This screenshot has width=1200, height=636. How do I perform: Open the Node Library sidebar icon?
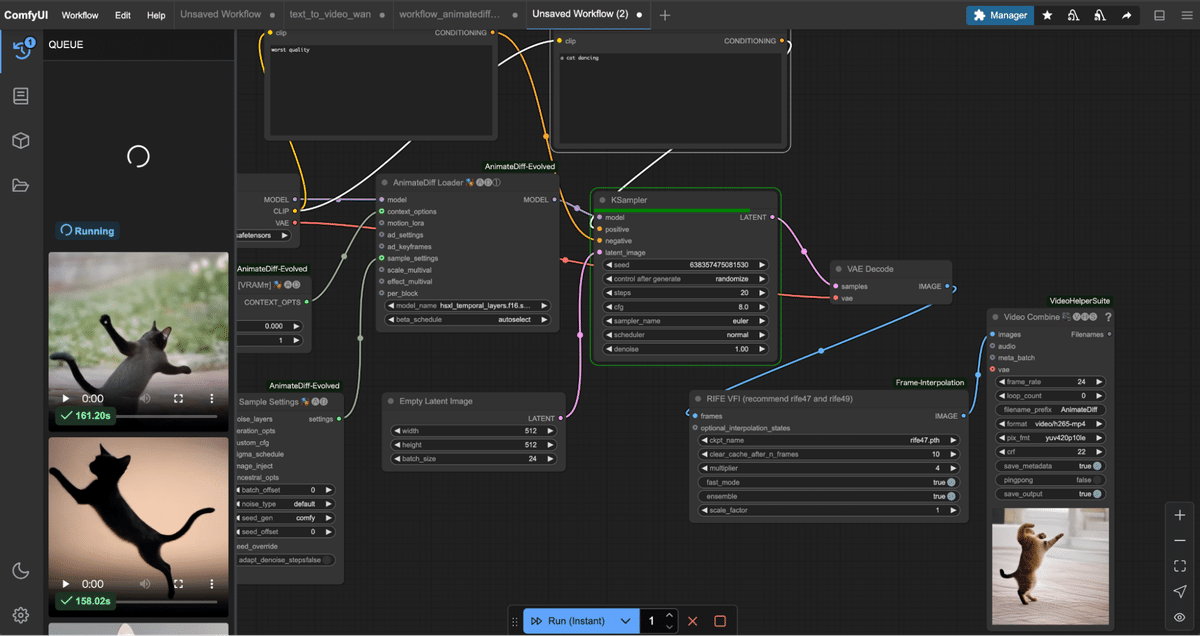[21, 96]
